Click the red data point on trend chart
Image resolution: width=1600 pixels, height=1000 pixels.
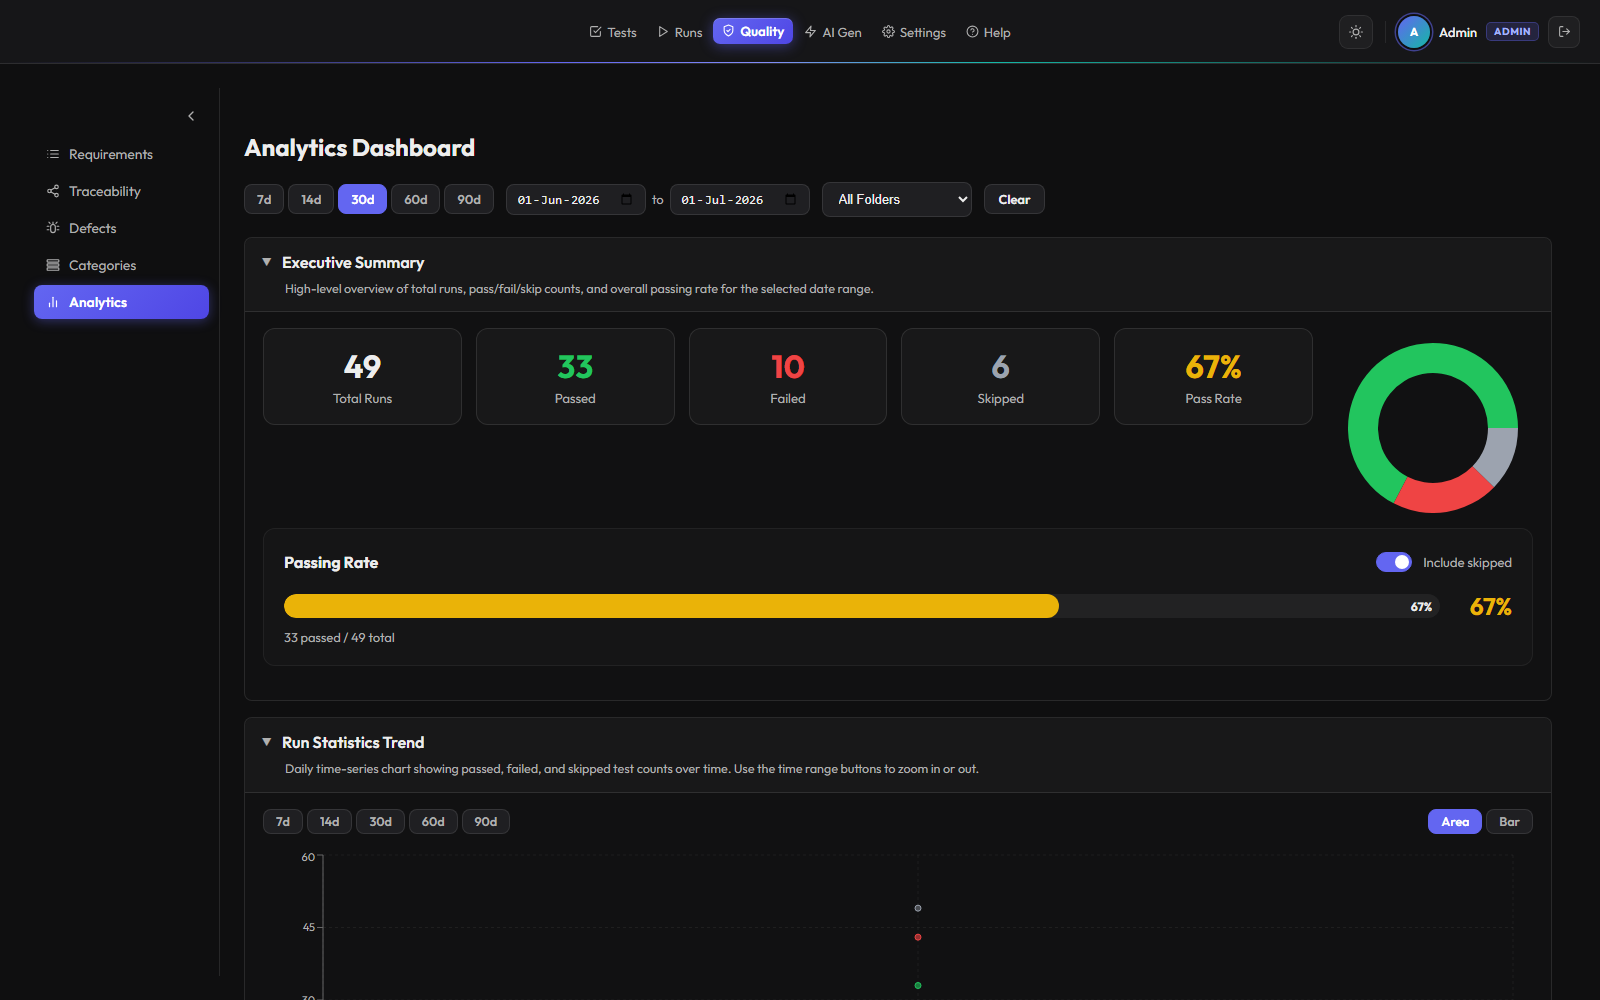click(x=918, y=937)
